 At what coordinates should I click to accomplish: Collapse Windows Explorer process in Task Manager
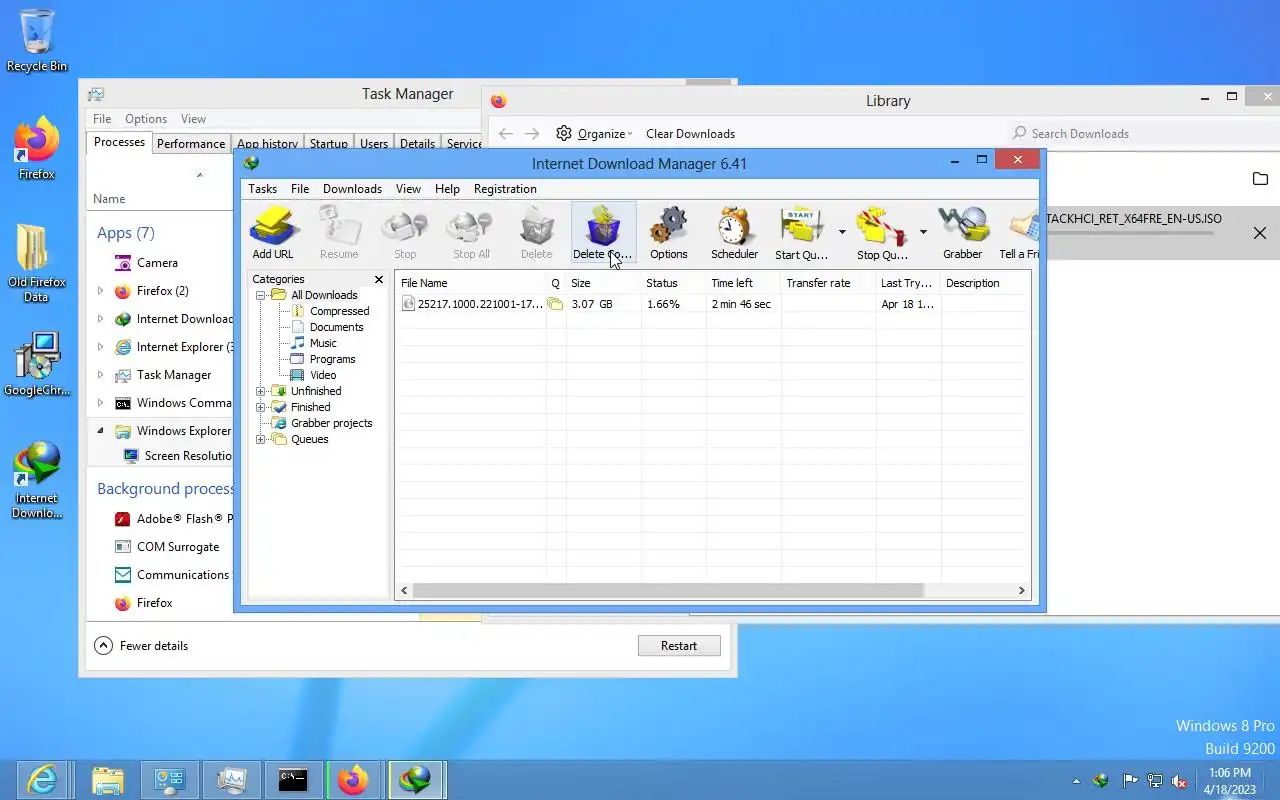pos(100,431)
